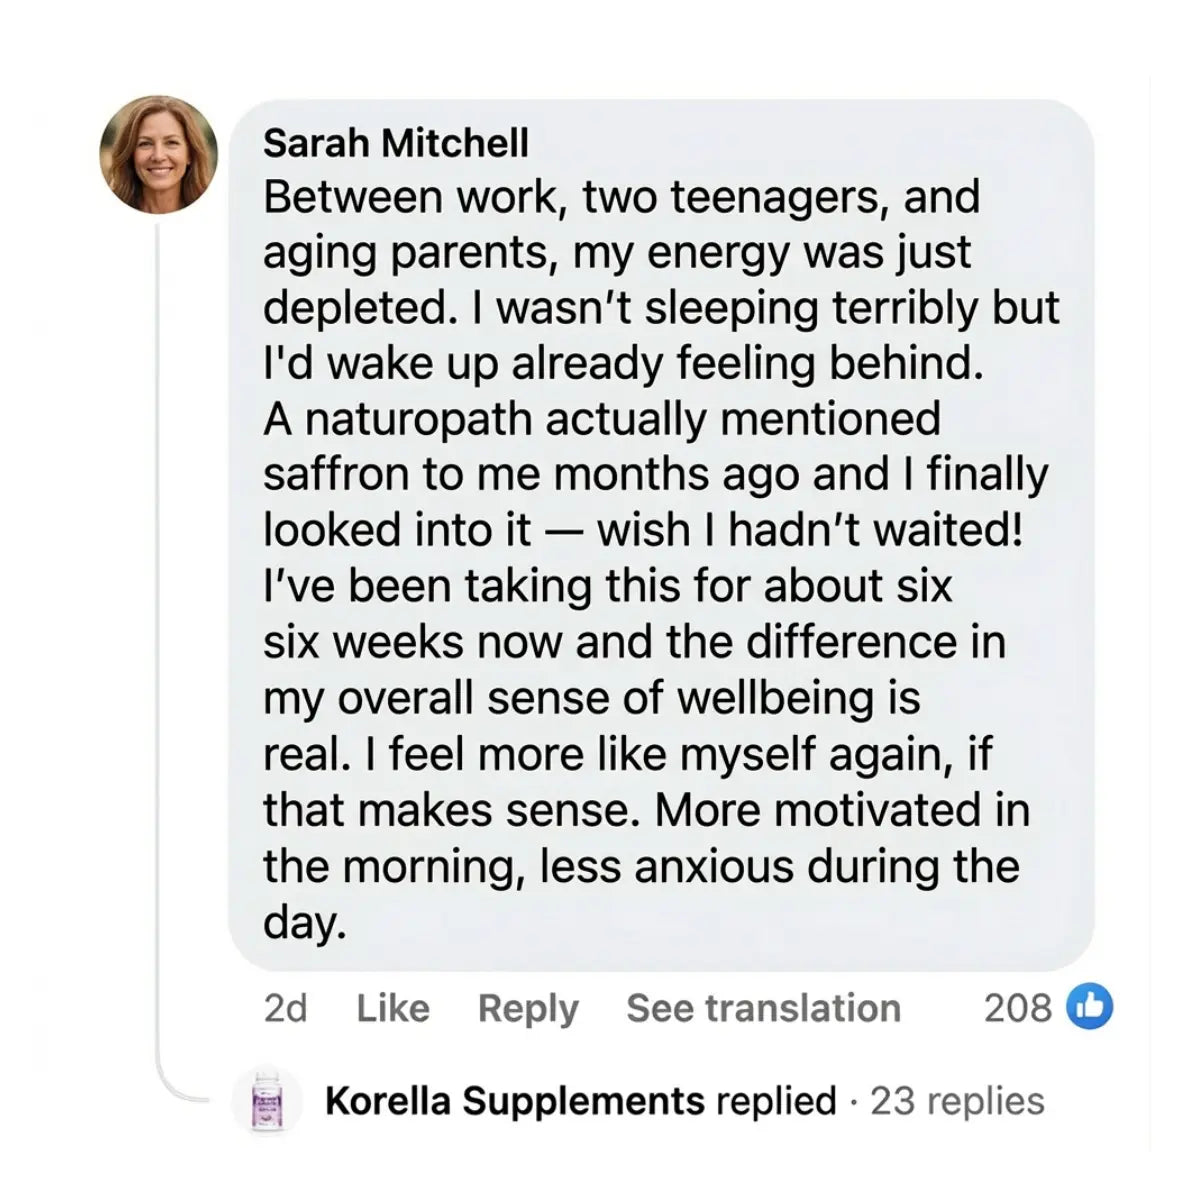Click the word "naturopath" in the comment
The image size is (1200, 1200).
pos(418,419)
